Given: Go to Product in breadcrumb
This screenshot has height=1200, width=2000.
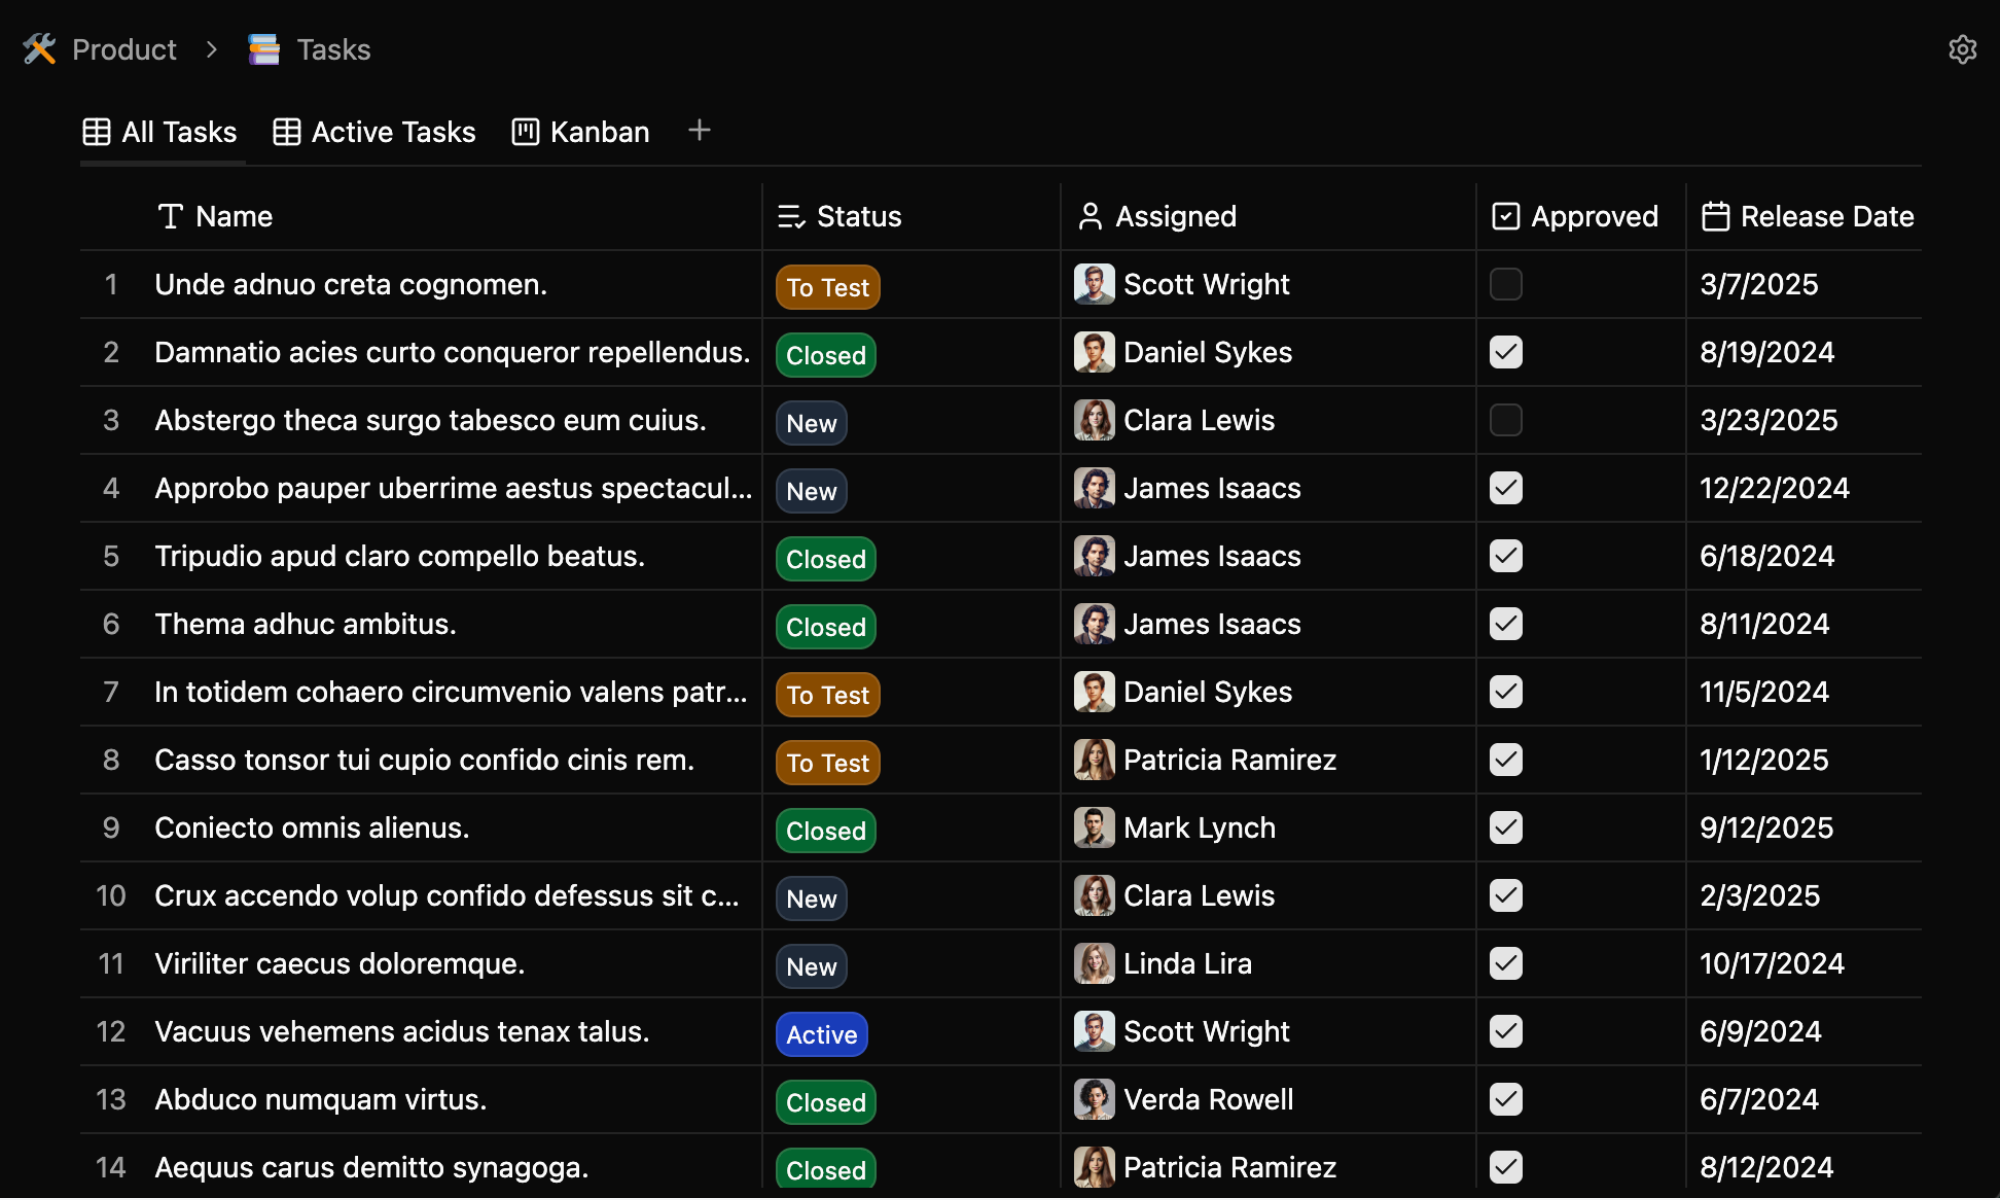Looking at the screenshot, I should point(124,49).
